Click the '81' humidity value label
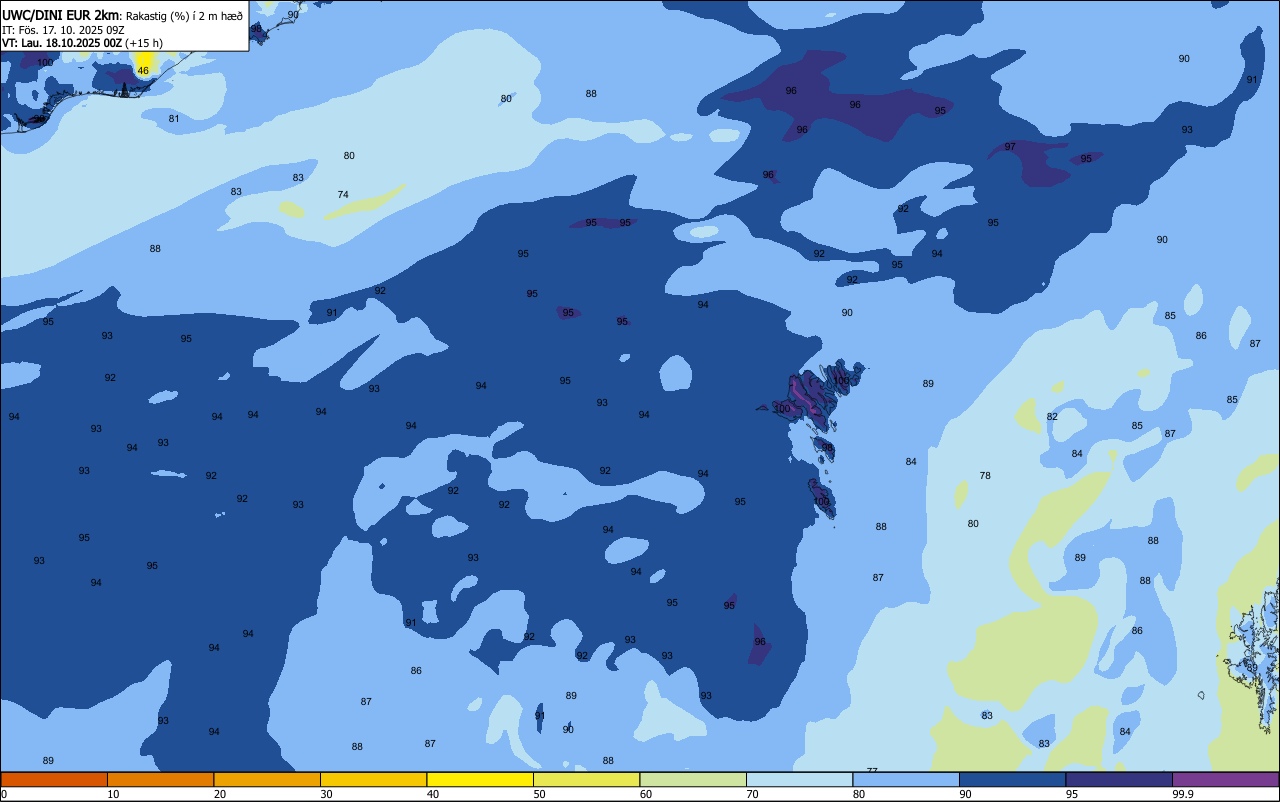 click(174, 119)
